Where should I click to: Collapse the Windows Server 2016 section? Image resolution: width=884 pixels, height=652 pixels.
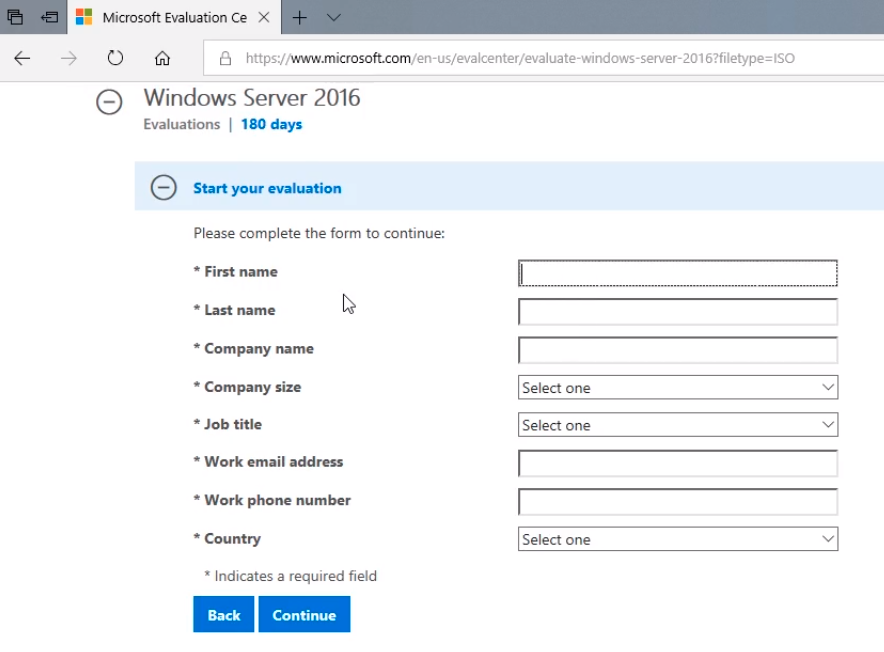coord(109,102)
